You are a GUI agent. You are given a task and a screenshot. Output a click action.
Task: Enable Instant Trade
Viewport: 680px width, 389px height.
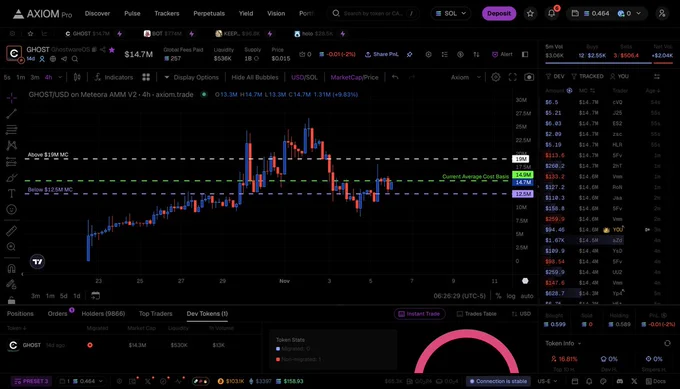click(x=419, y=314)
